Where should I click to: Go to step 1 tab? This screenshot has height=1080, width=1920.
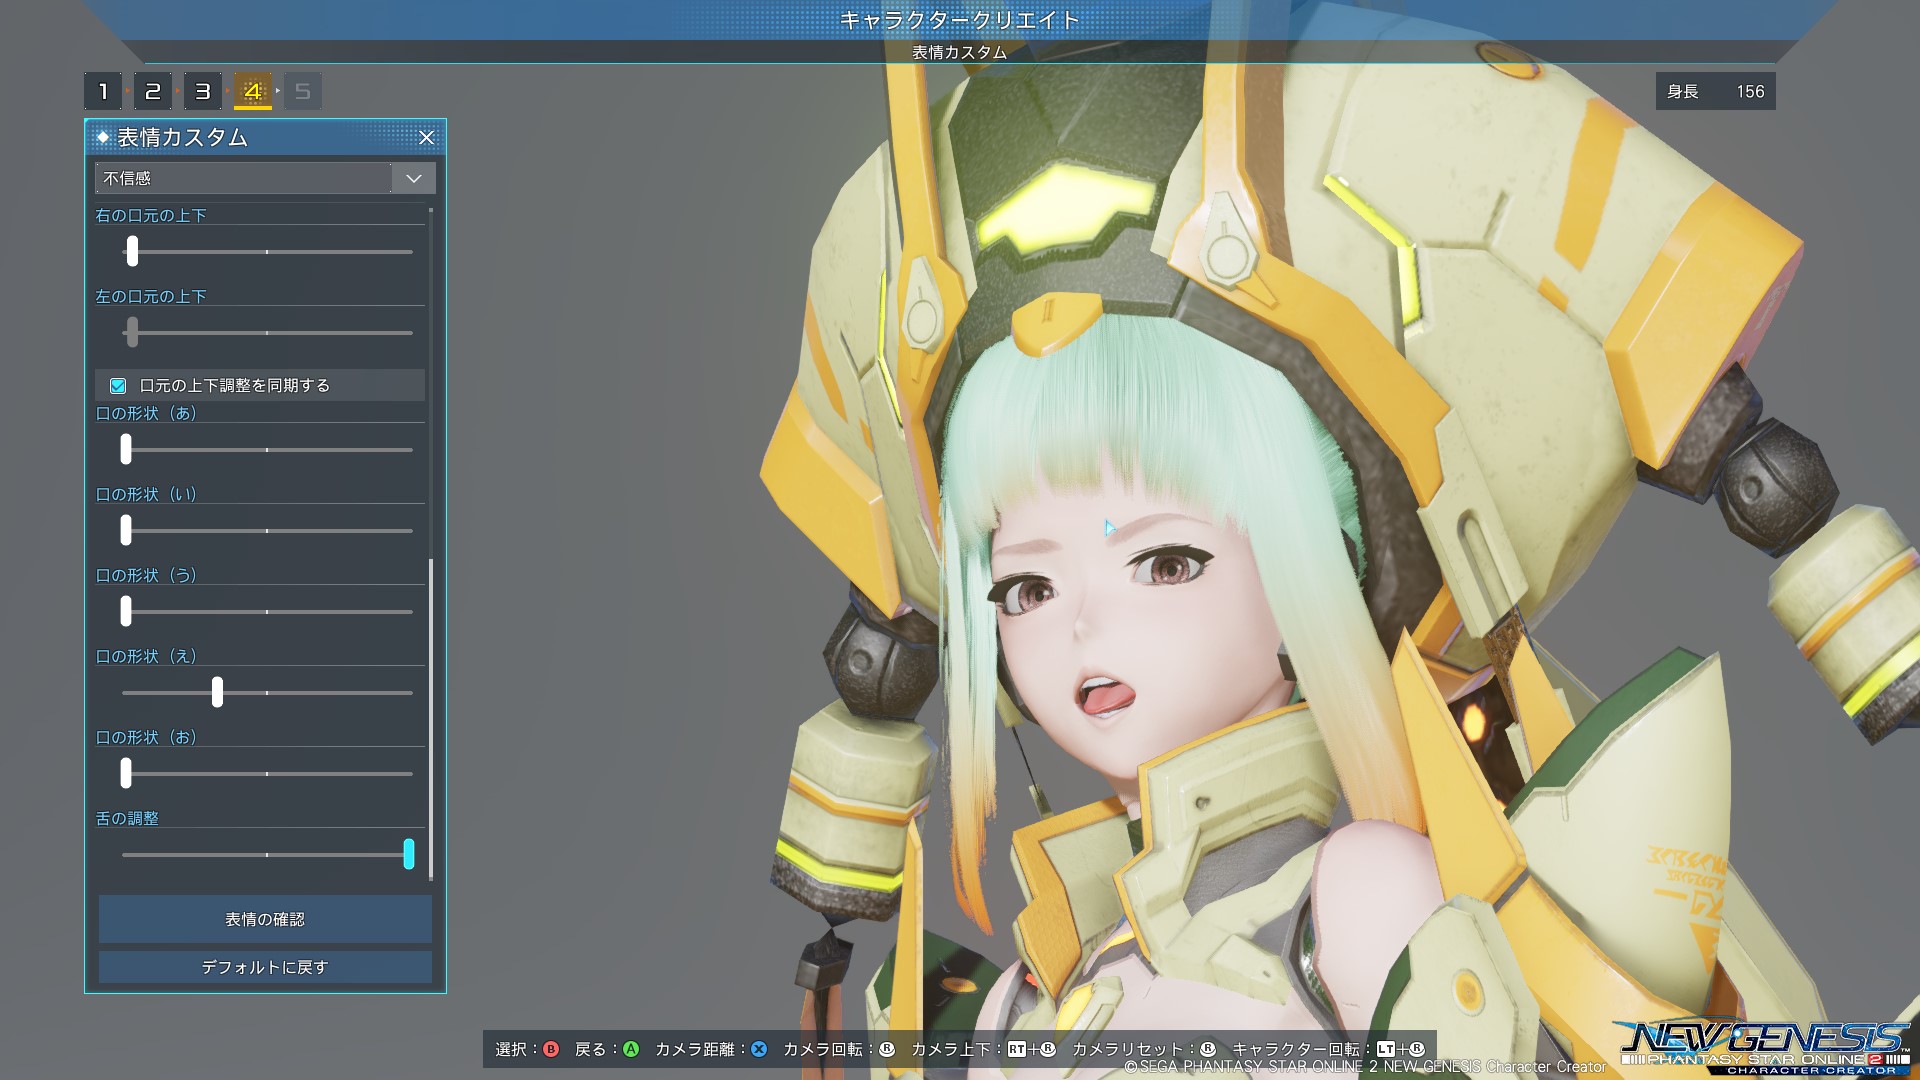click(103, 92)
